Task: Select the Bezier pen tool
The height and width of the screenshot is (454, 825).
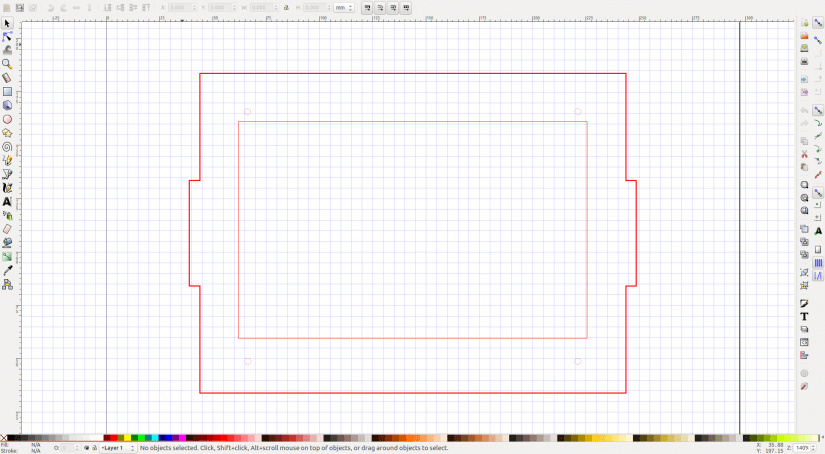Action: [x=7, y=174]
